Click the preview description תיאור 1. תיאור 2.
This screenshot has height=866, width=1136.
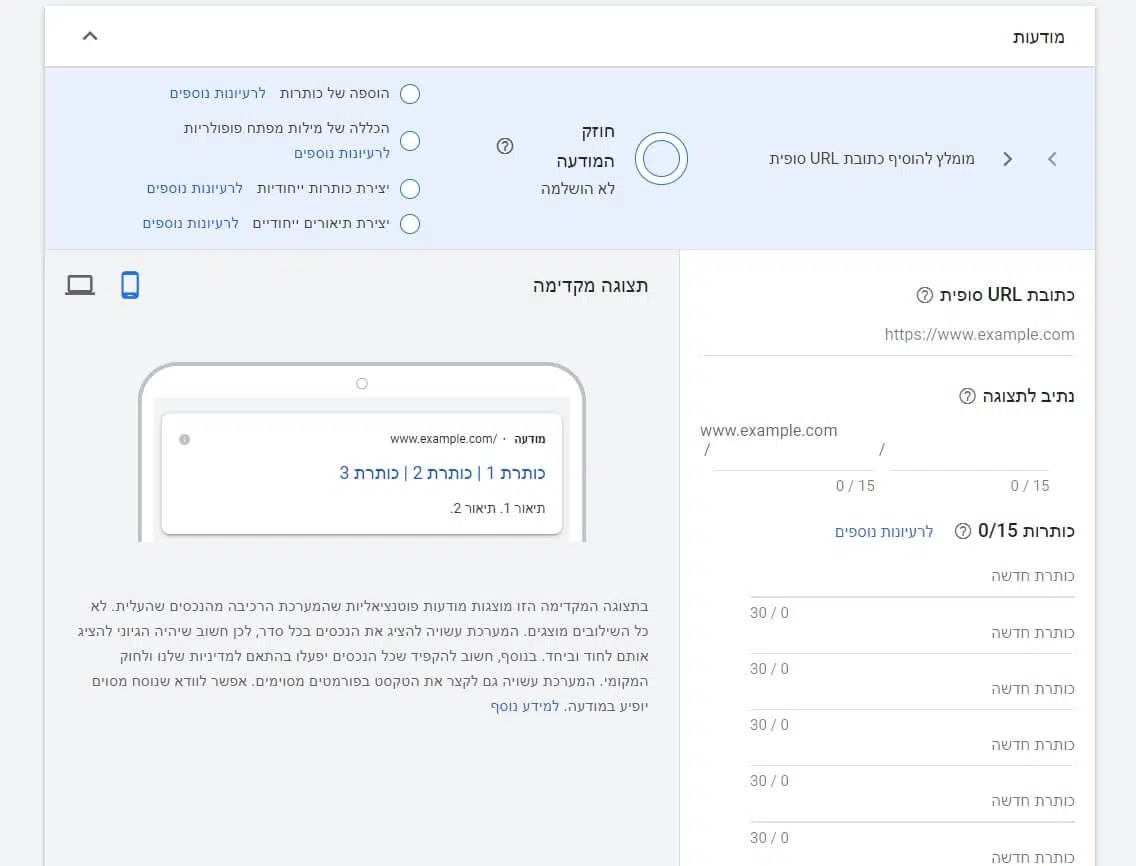tap(498, 509)
